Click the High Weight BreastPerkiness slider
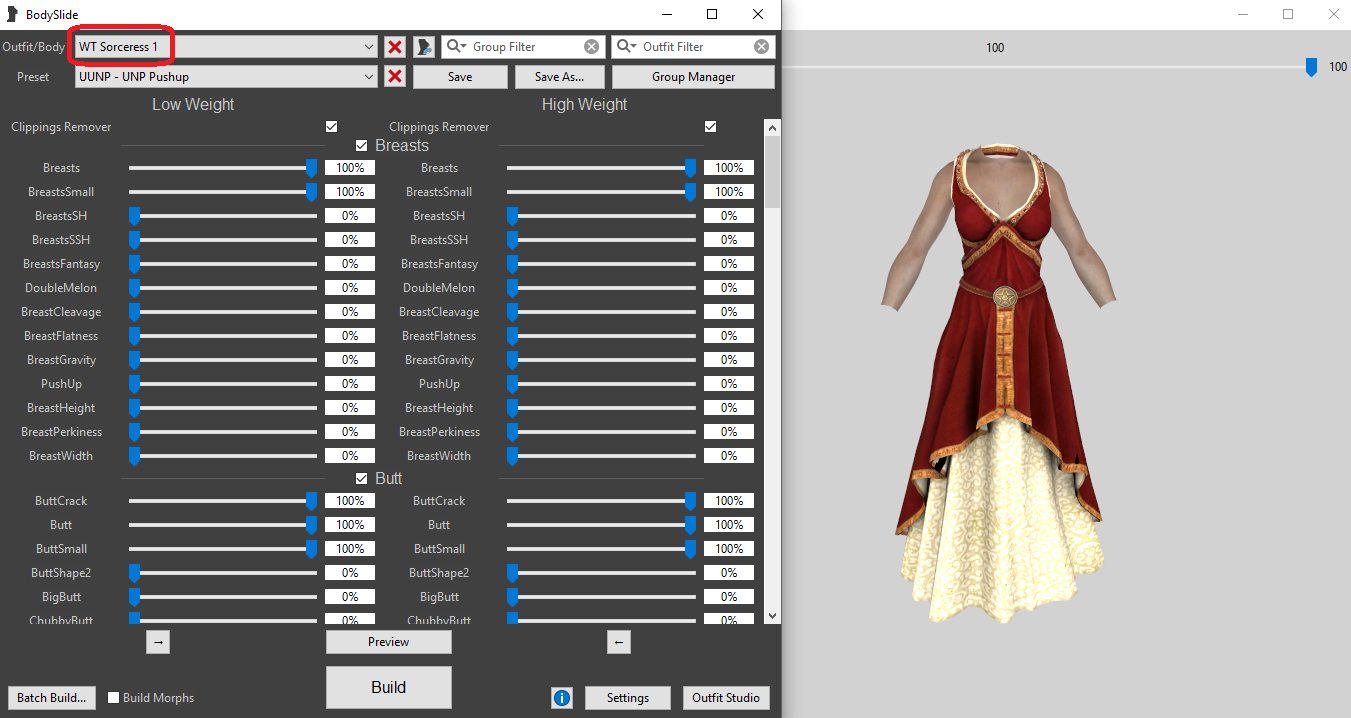The image size is (1351, 718). tap(601, 432)
